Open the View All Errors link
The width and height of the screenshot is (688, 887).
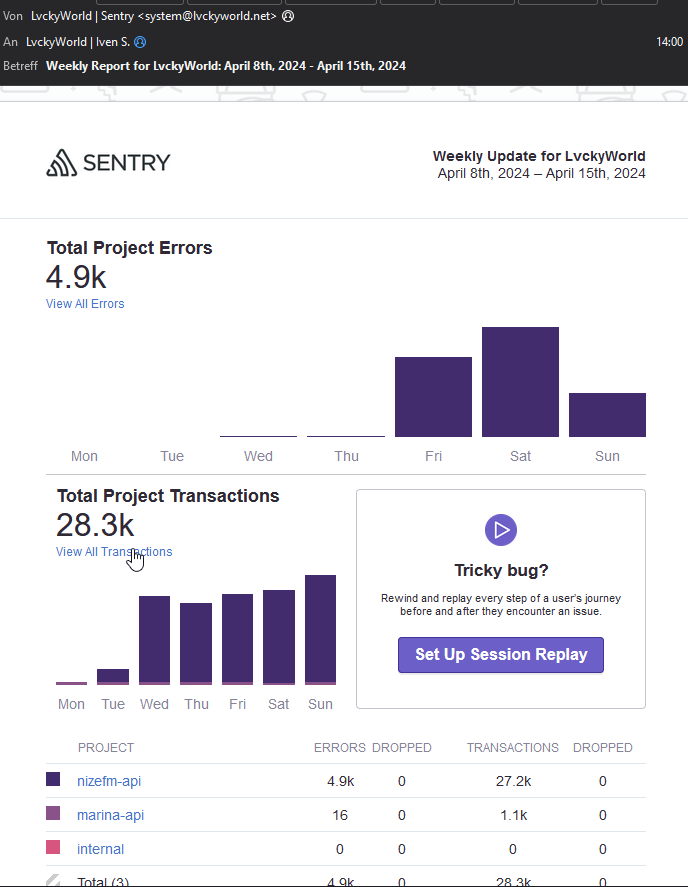(85, 304)
